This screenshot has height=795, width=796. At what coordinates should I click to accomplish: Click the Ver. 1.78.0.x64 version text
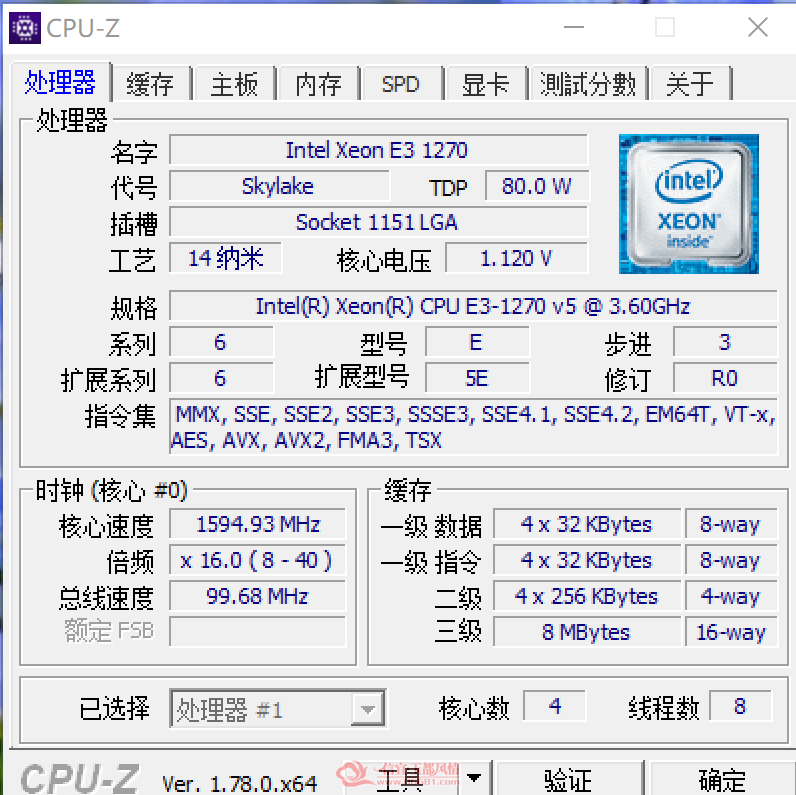(240, 783)
